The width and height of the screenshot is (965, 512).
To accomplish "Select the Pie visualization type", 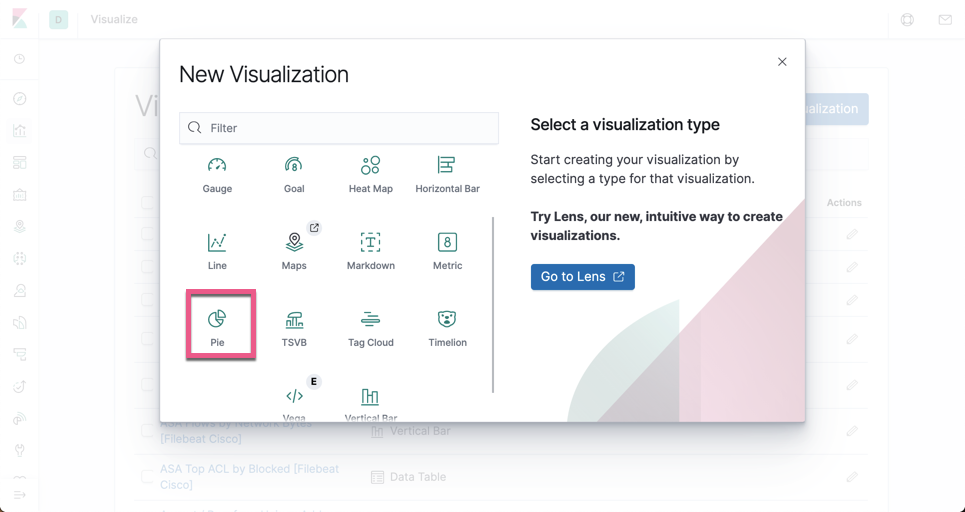I will (217, 328).
